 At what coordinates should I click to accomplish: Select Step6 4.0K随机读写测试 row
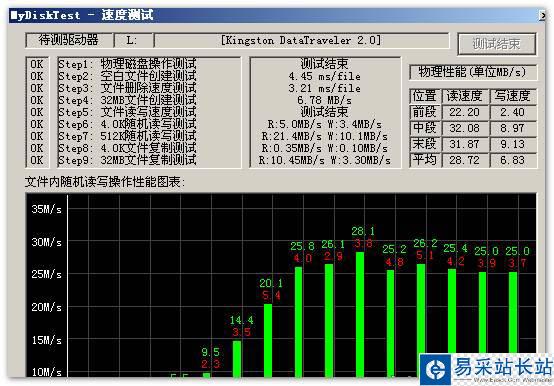(x=127, y=124)
